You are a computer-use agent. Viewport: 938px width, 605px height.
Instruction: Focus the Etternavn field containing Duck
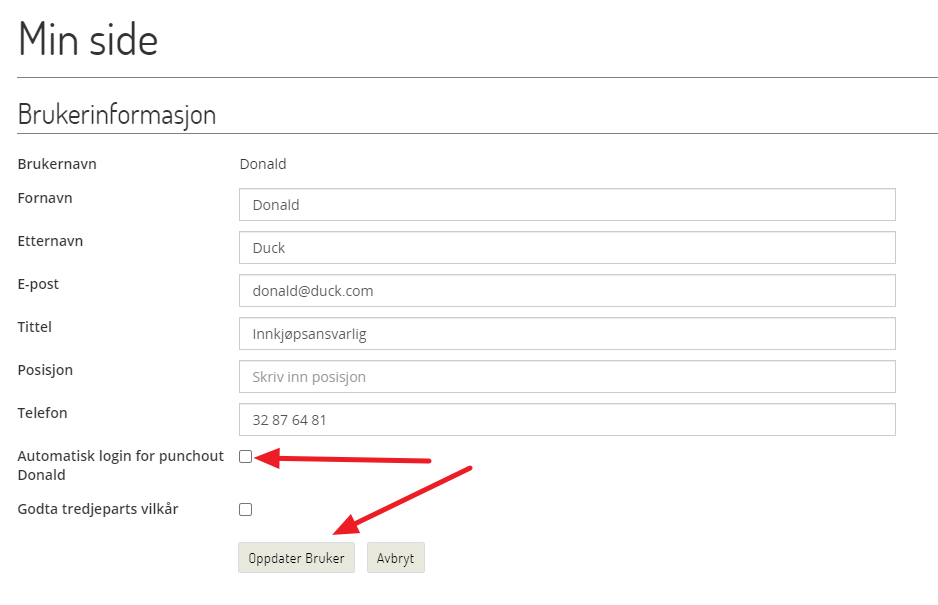click(567, 248)
